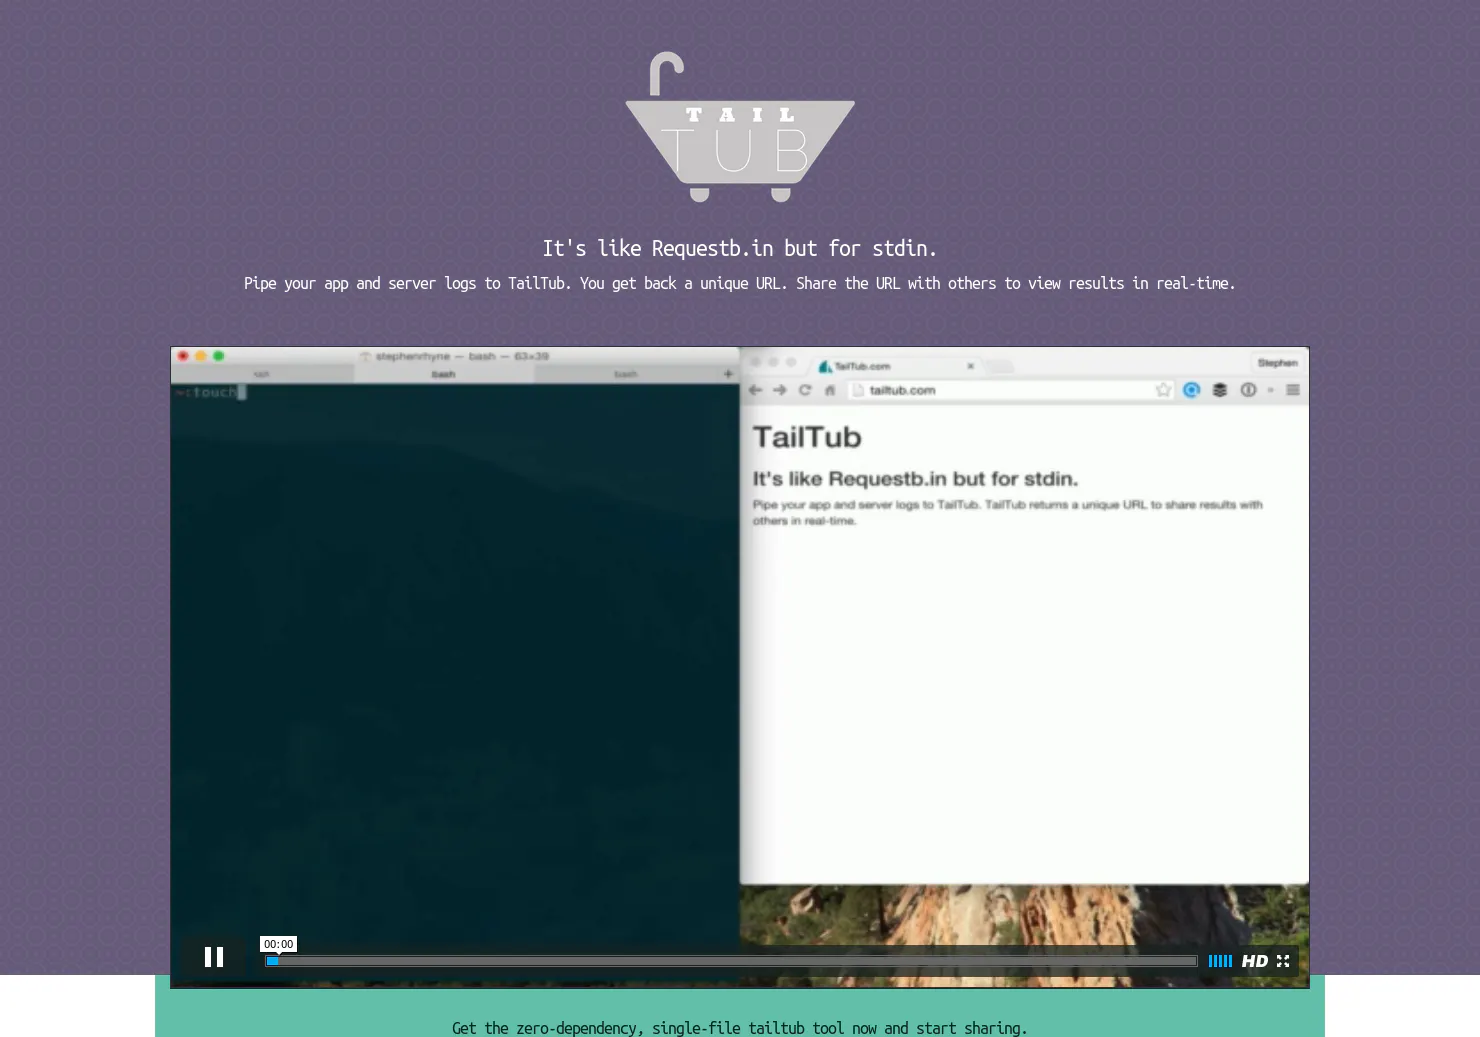
Task: Select the TailTub.com browser tab in the video
Action: pyautogui.click(x=897, y=366)
